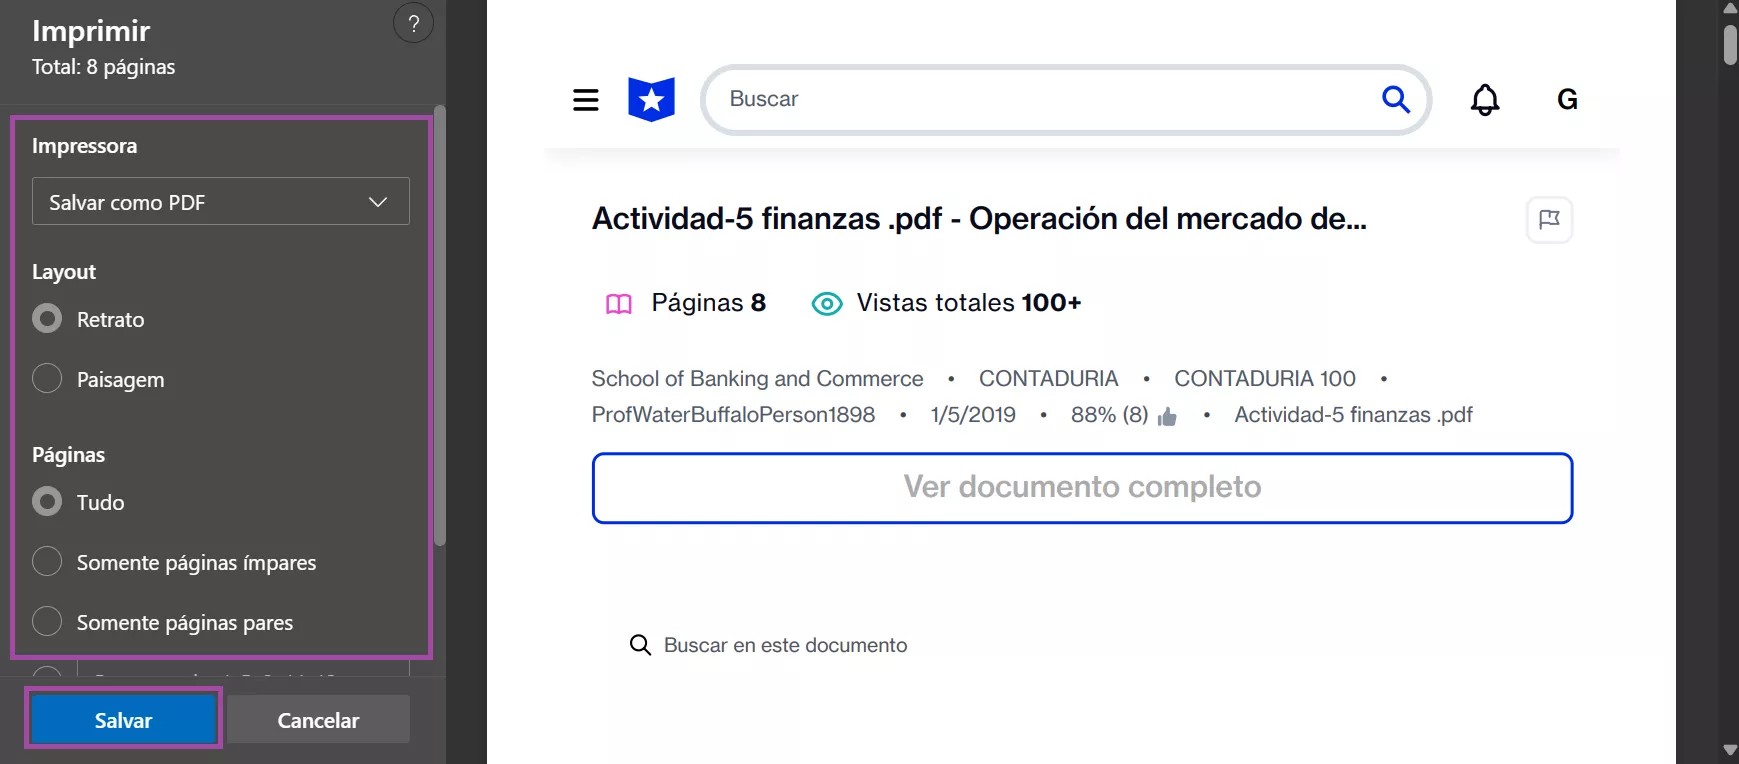The image size is (1739, 764).
Task: Open notifications via the bell icon
Action: pos(1485,99)
